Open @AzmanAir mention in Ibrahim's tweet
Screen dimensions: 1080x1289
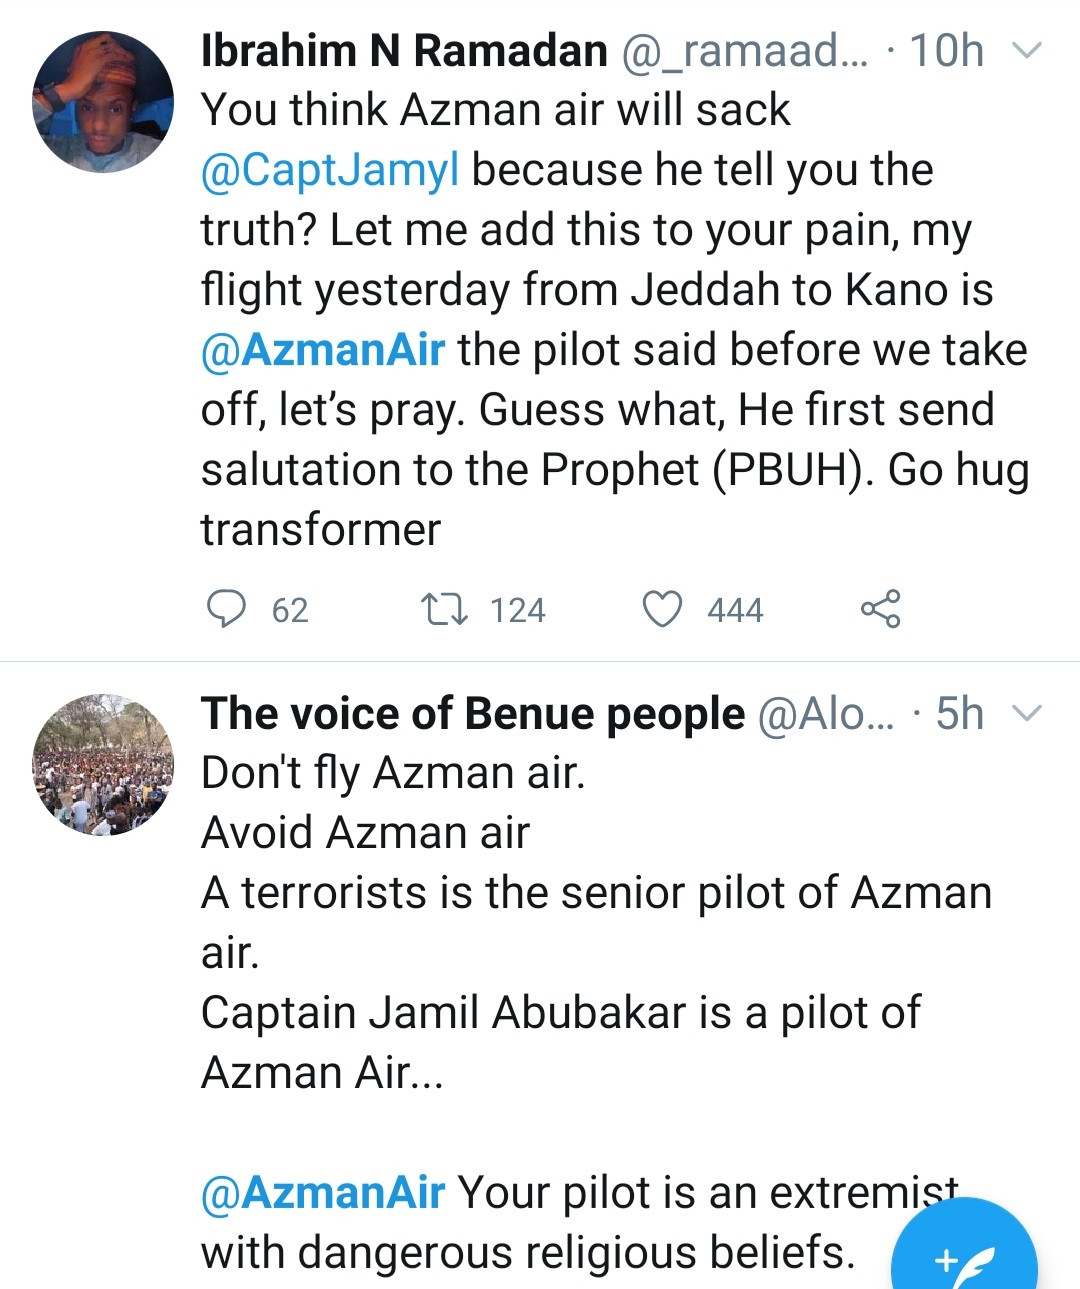pyautogui.click(x=323, y=350)
